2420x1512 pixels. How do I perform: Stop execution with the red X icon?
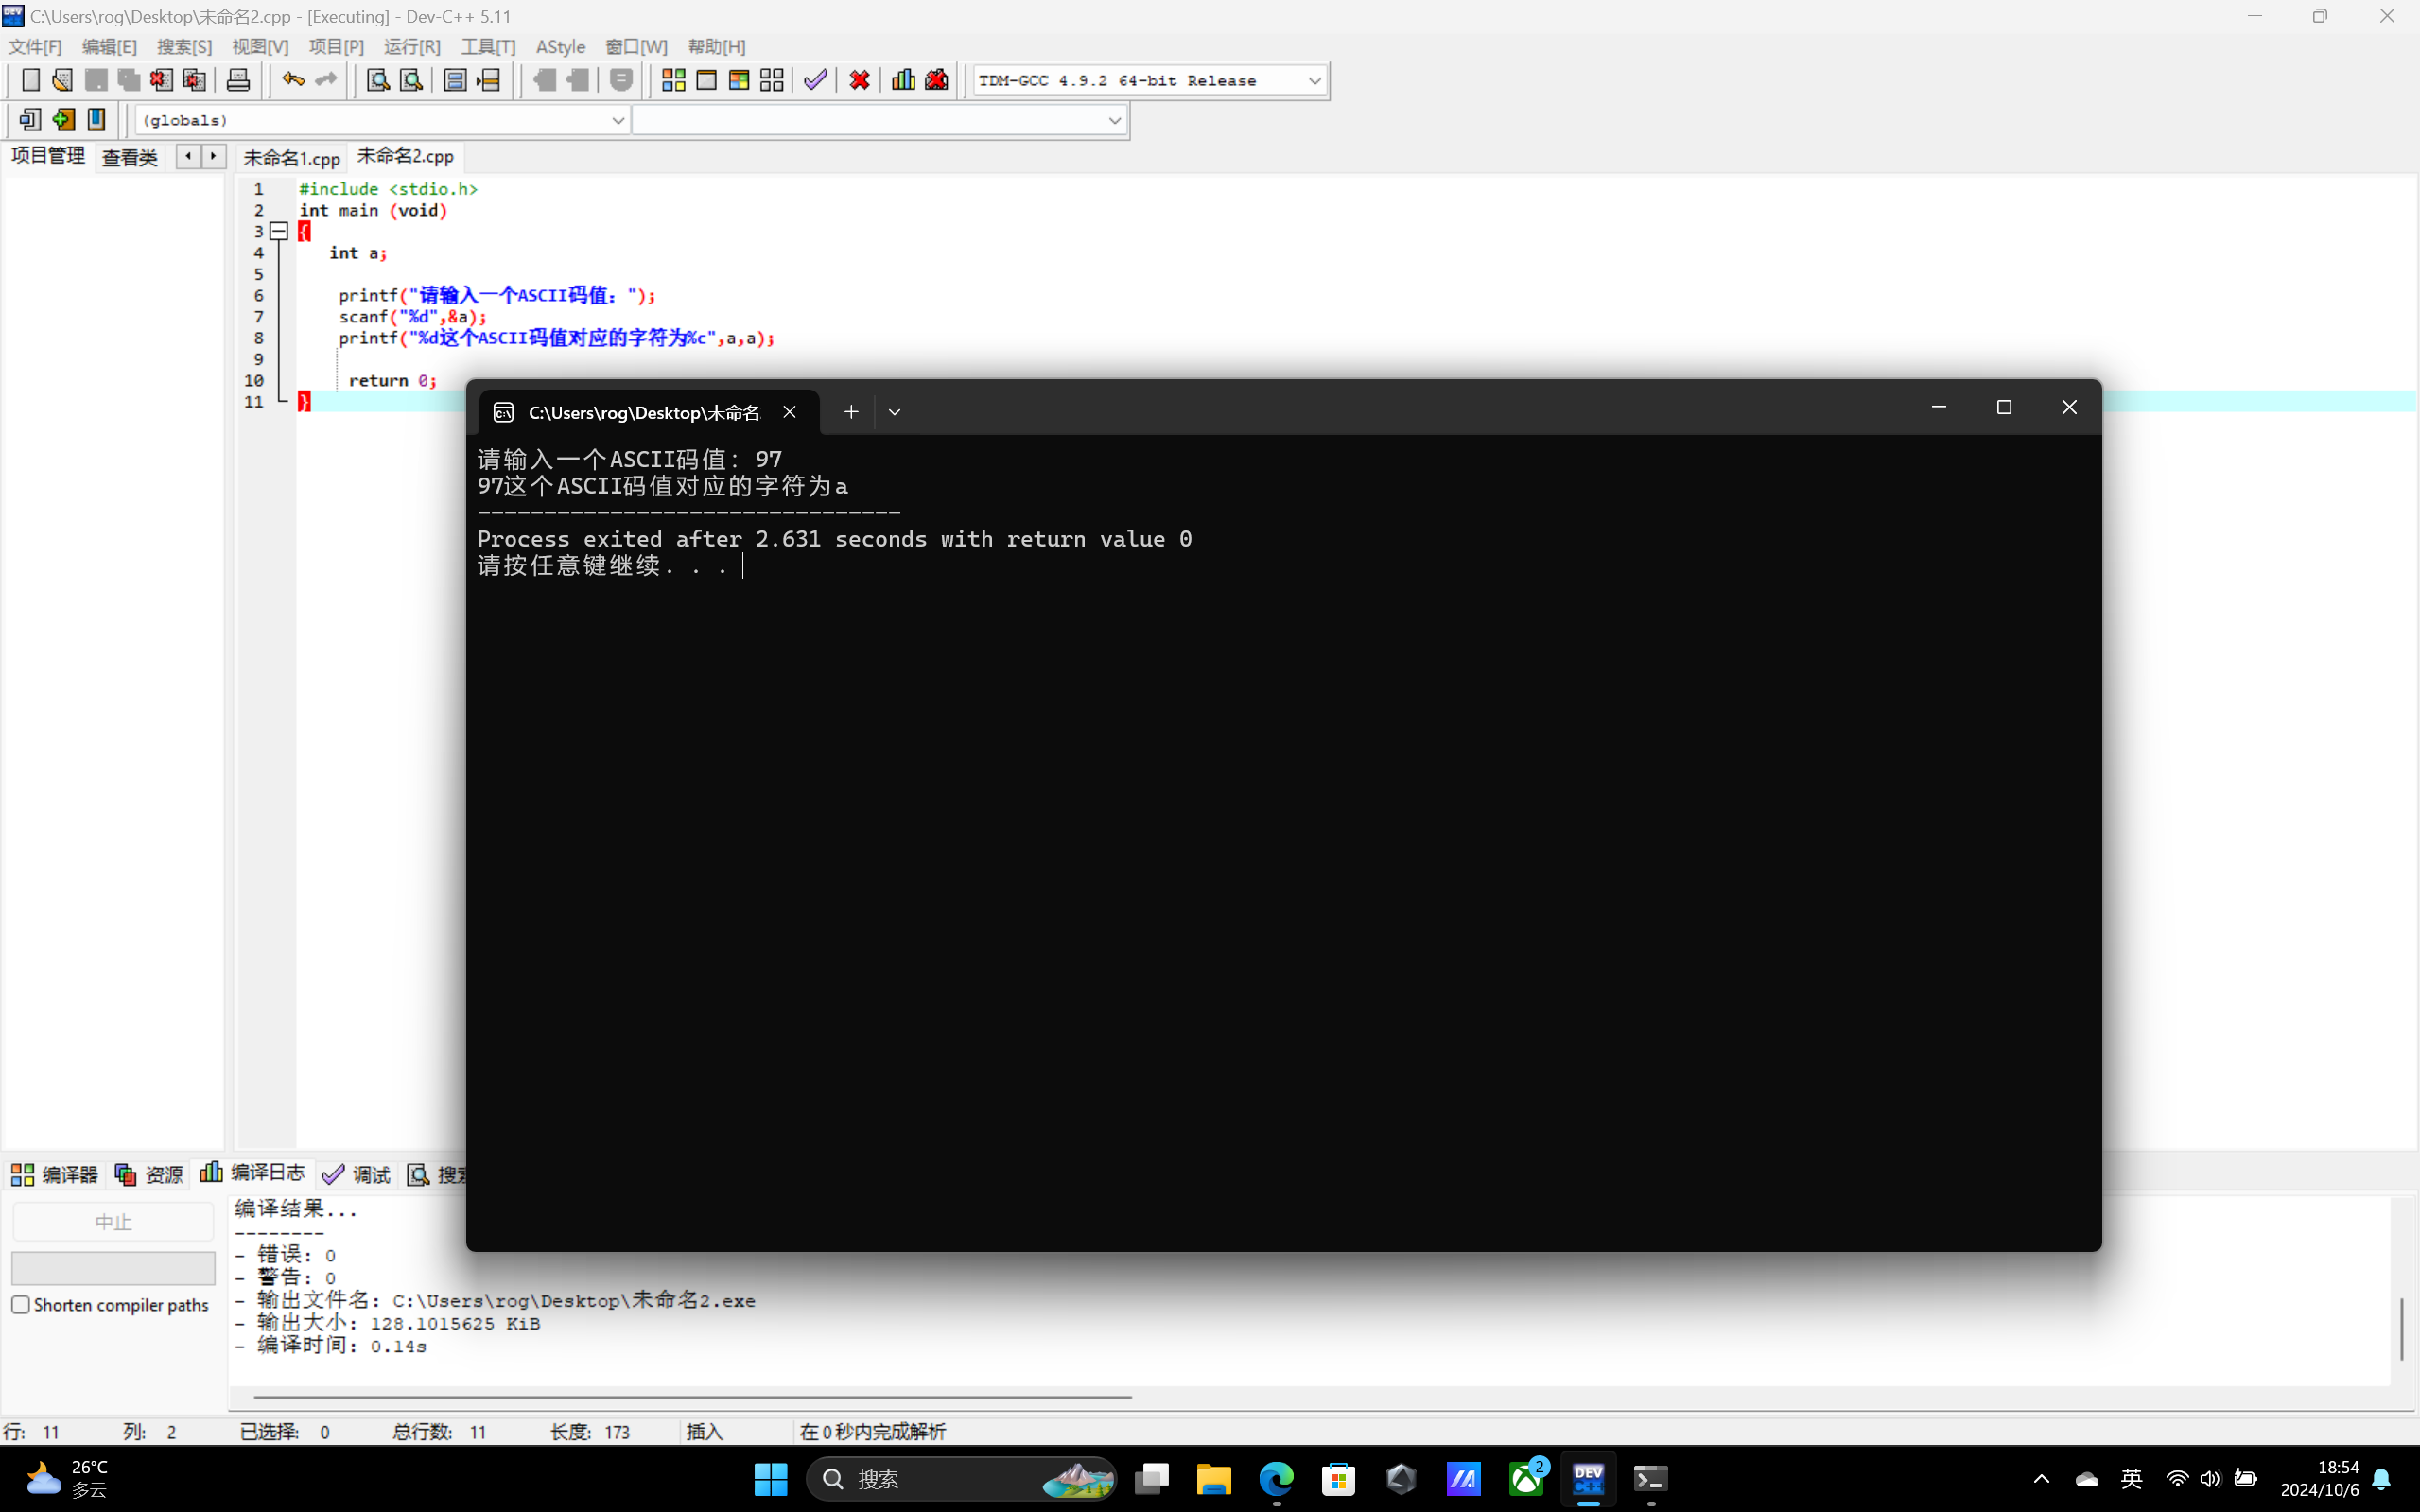(x=859, y=80)
